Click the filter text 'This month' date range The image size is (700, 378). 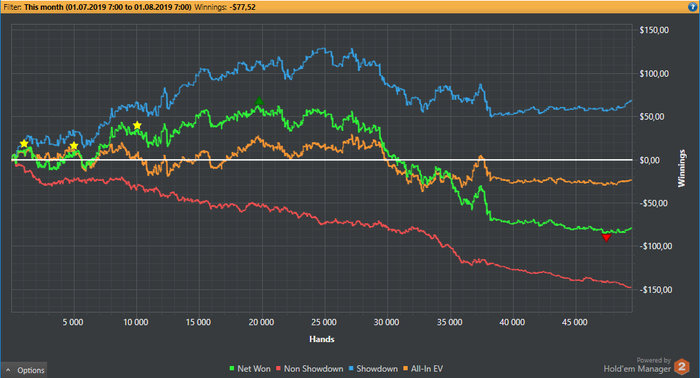pyautogui.click(x=108, y=7)
